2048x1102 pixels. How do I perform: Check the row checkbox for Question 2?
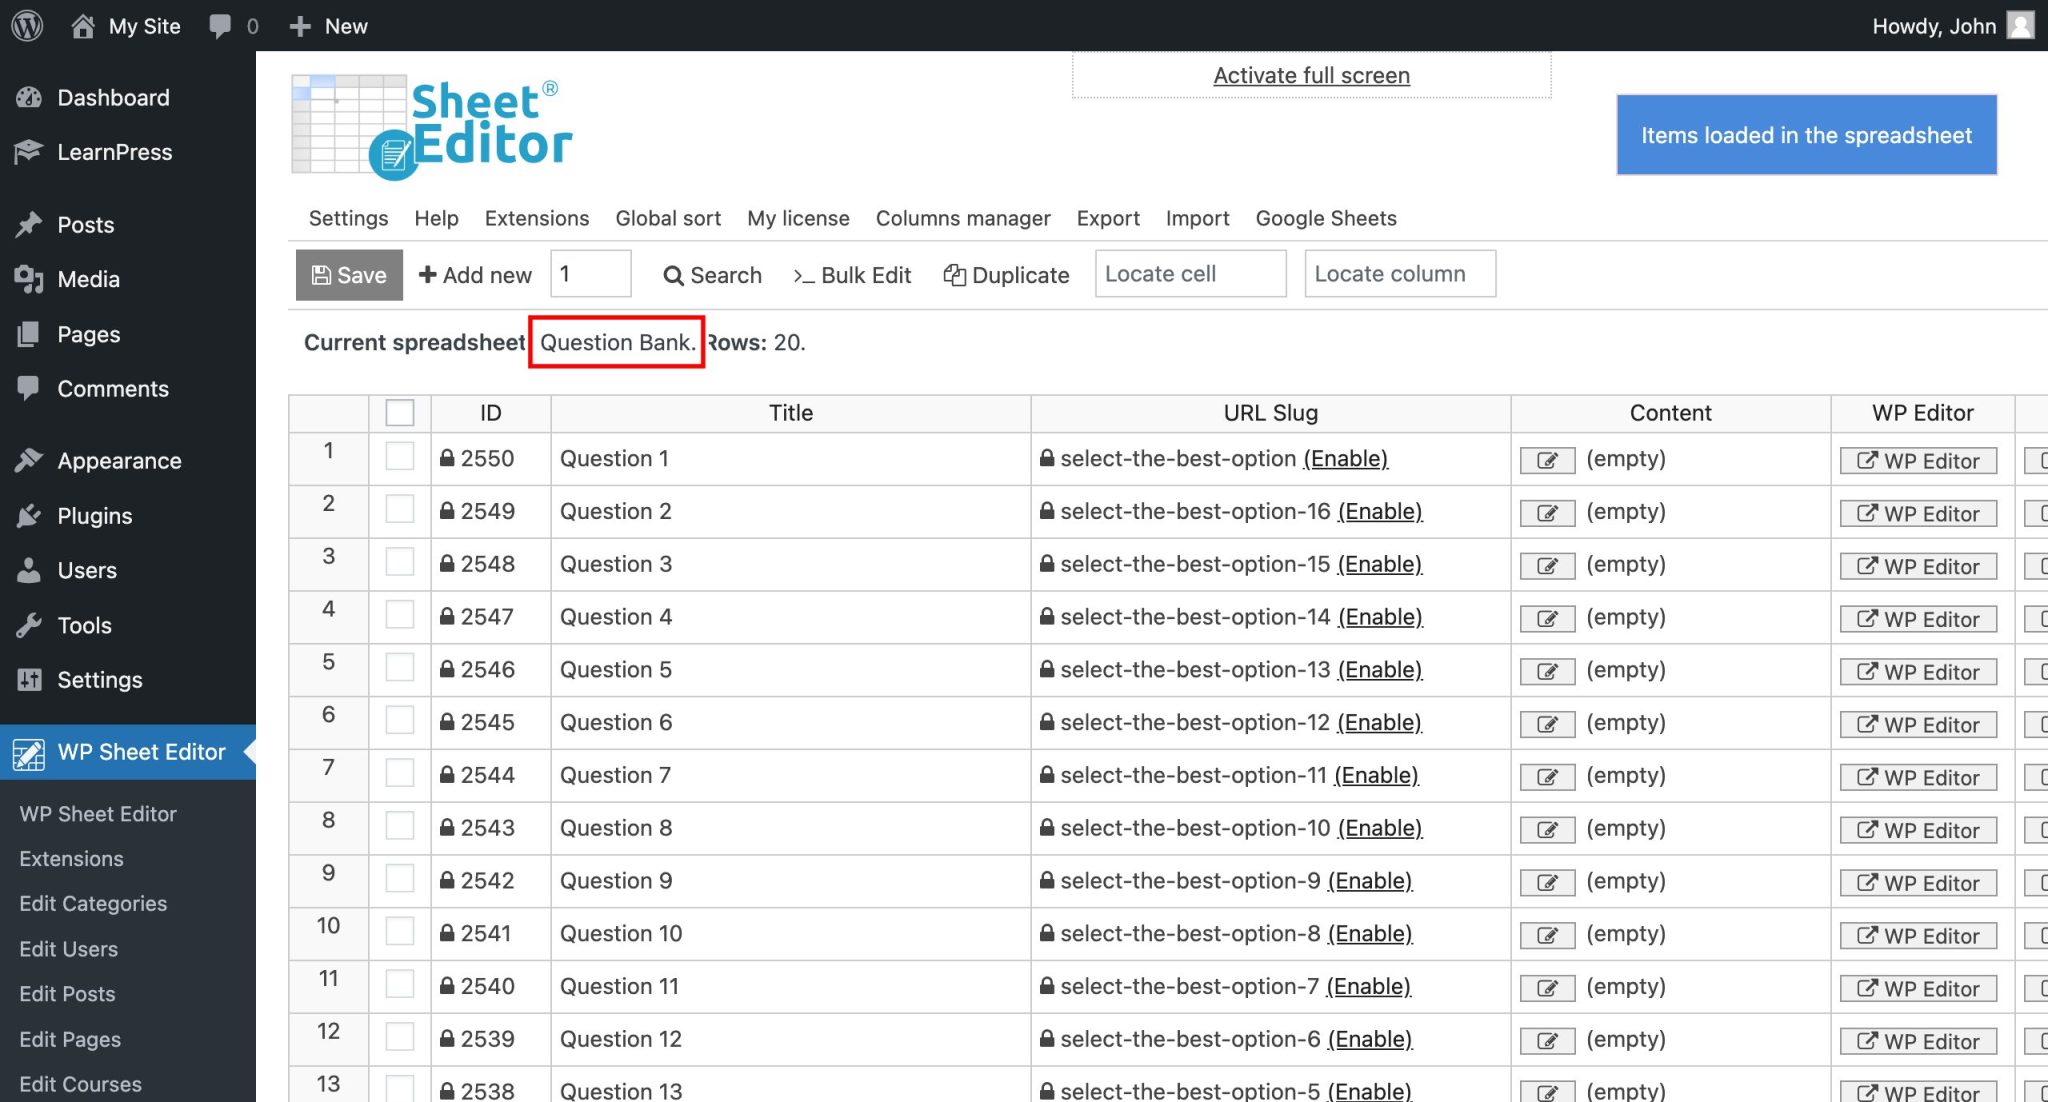click(x=399, y=508)
